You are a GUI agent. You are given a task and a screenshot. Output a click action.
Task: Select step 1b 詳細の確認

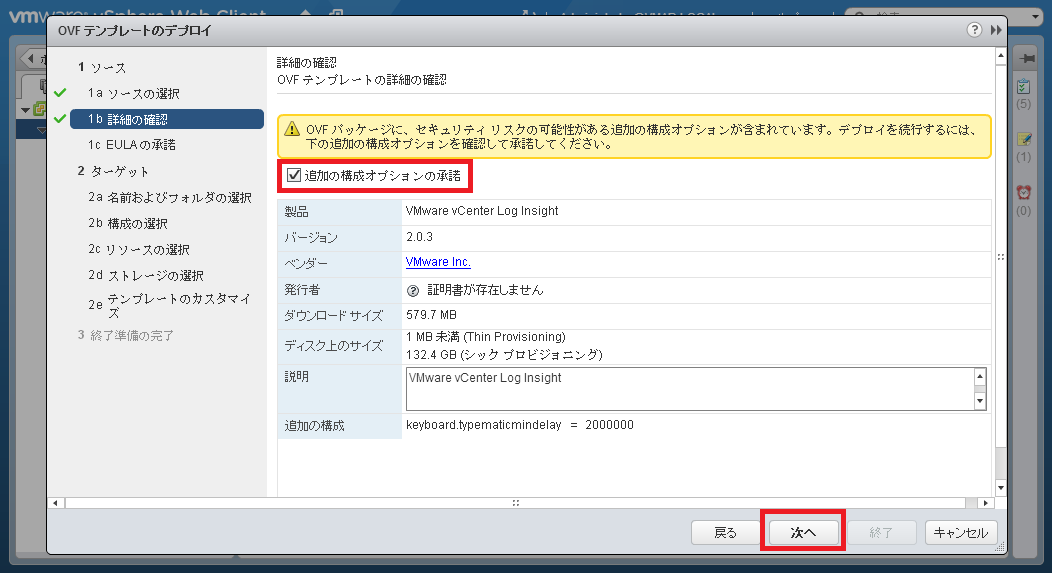(167, 119)
